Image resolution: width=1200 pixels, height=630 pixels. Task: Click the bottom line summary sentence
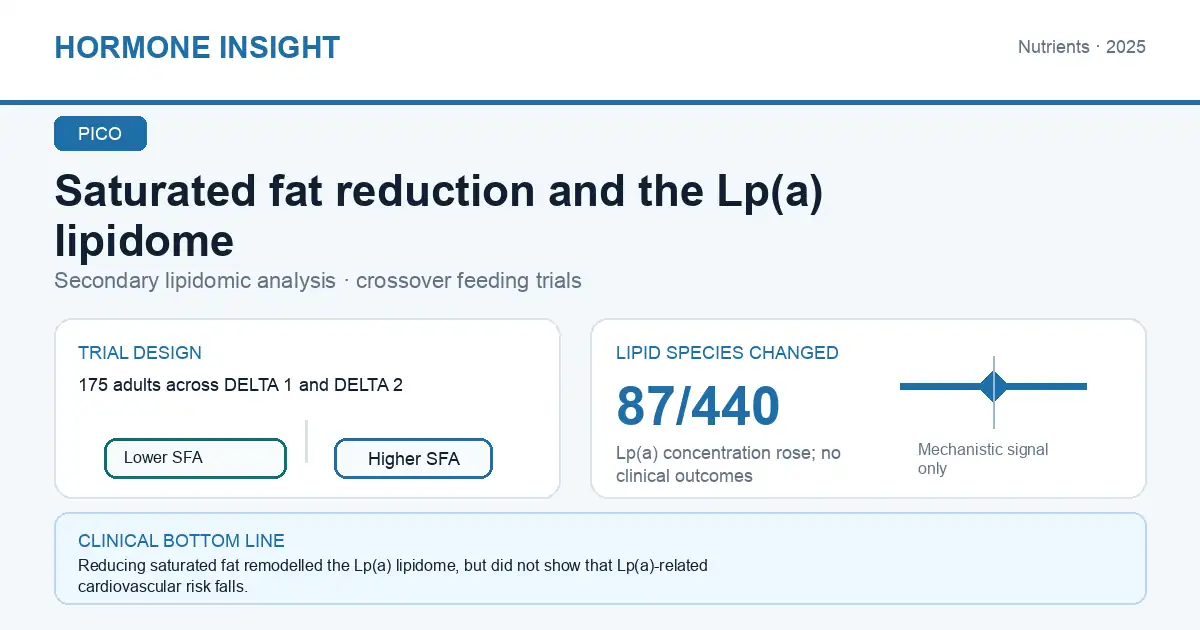tap(393, 577)
